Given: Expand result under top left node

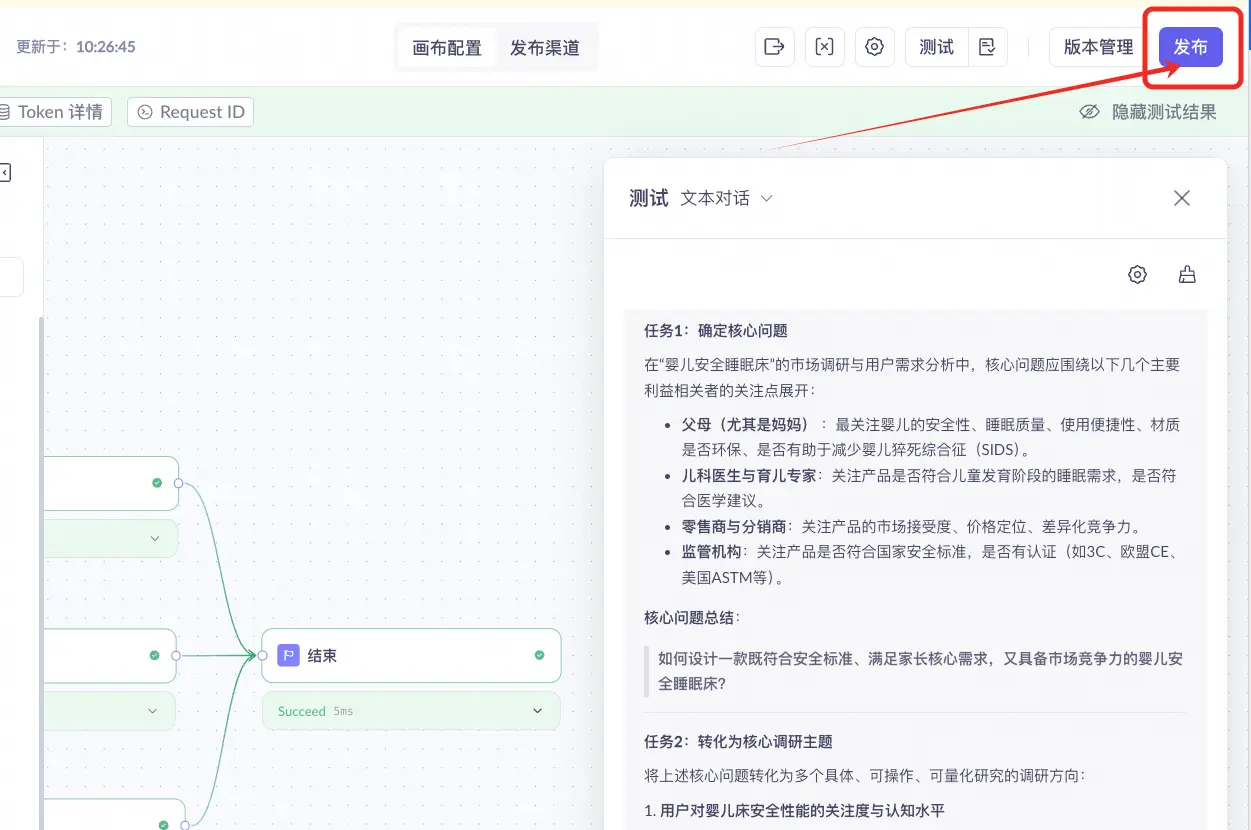Looking at the screenshot, I should [155, 538].
